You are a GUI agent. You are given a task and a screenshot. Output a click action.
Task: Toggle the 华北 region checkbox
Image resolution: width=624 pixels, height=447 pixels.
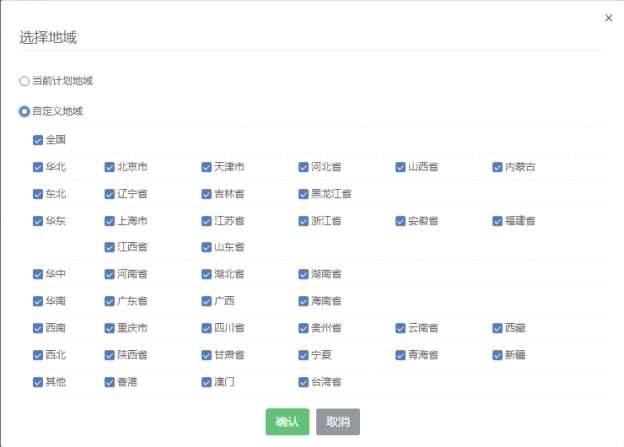[x=38, y=167]
